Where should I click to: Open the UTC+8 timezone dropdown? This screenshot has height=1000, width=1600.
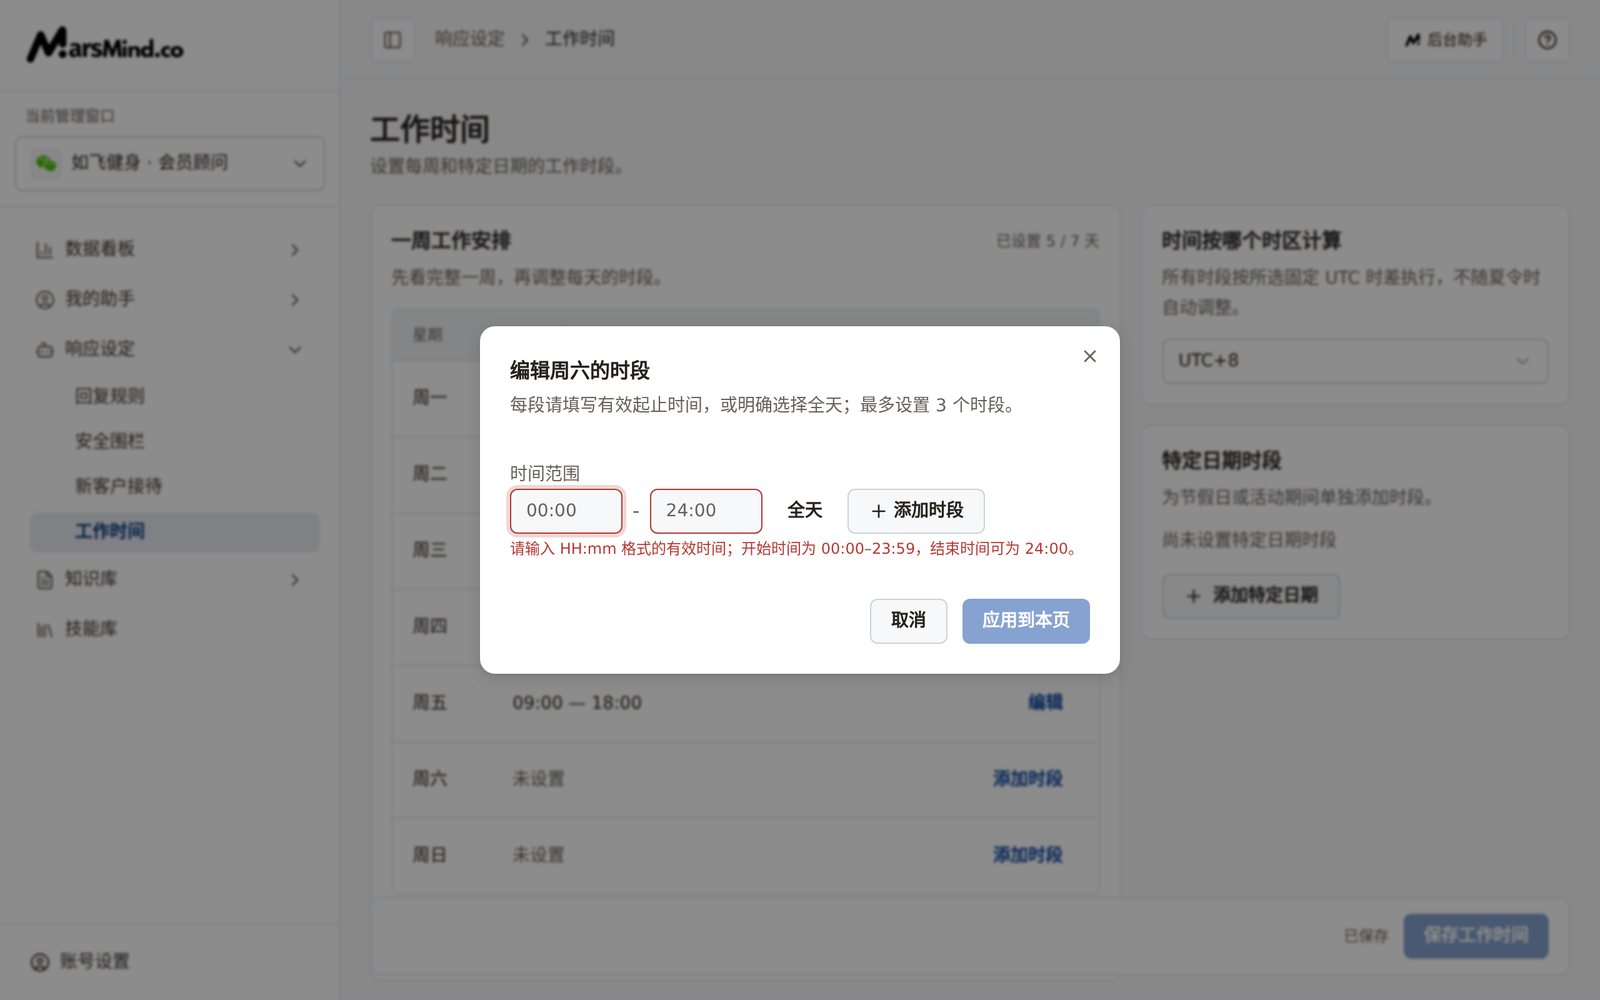tap(1354, 361)
